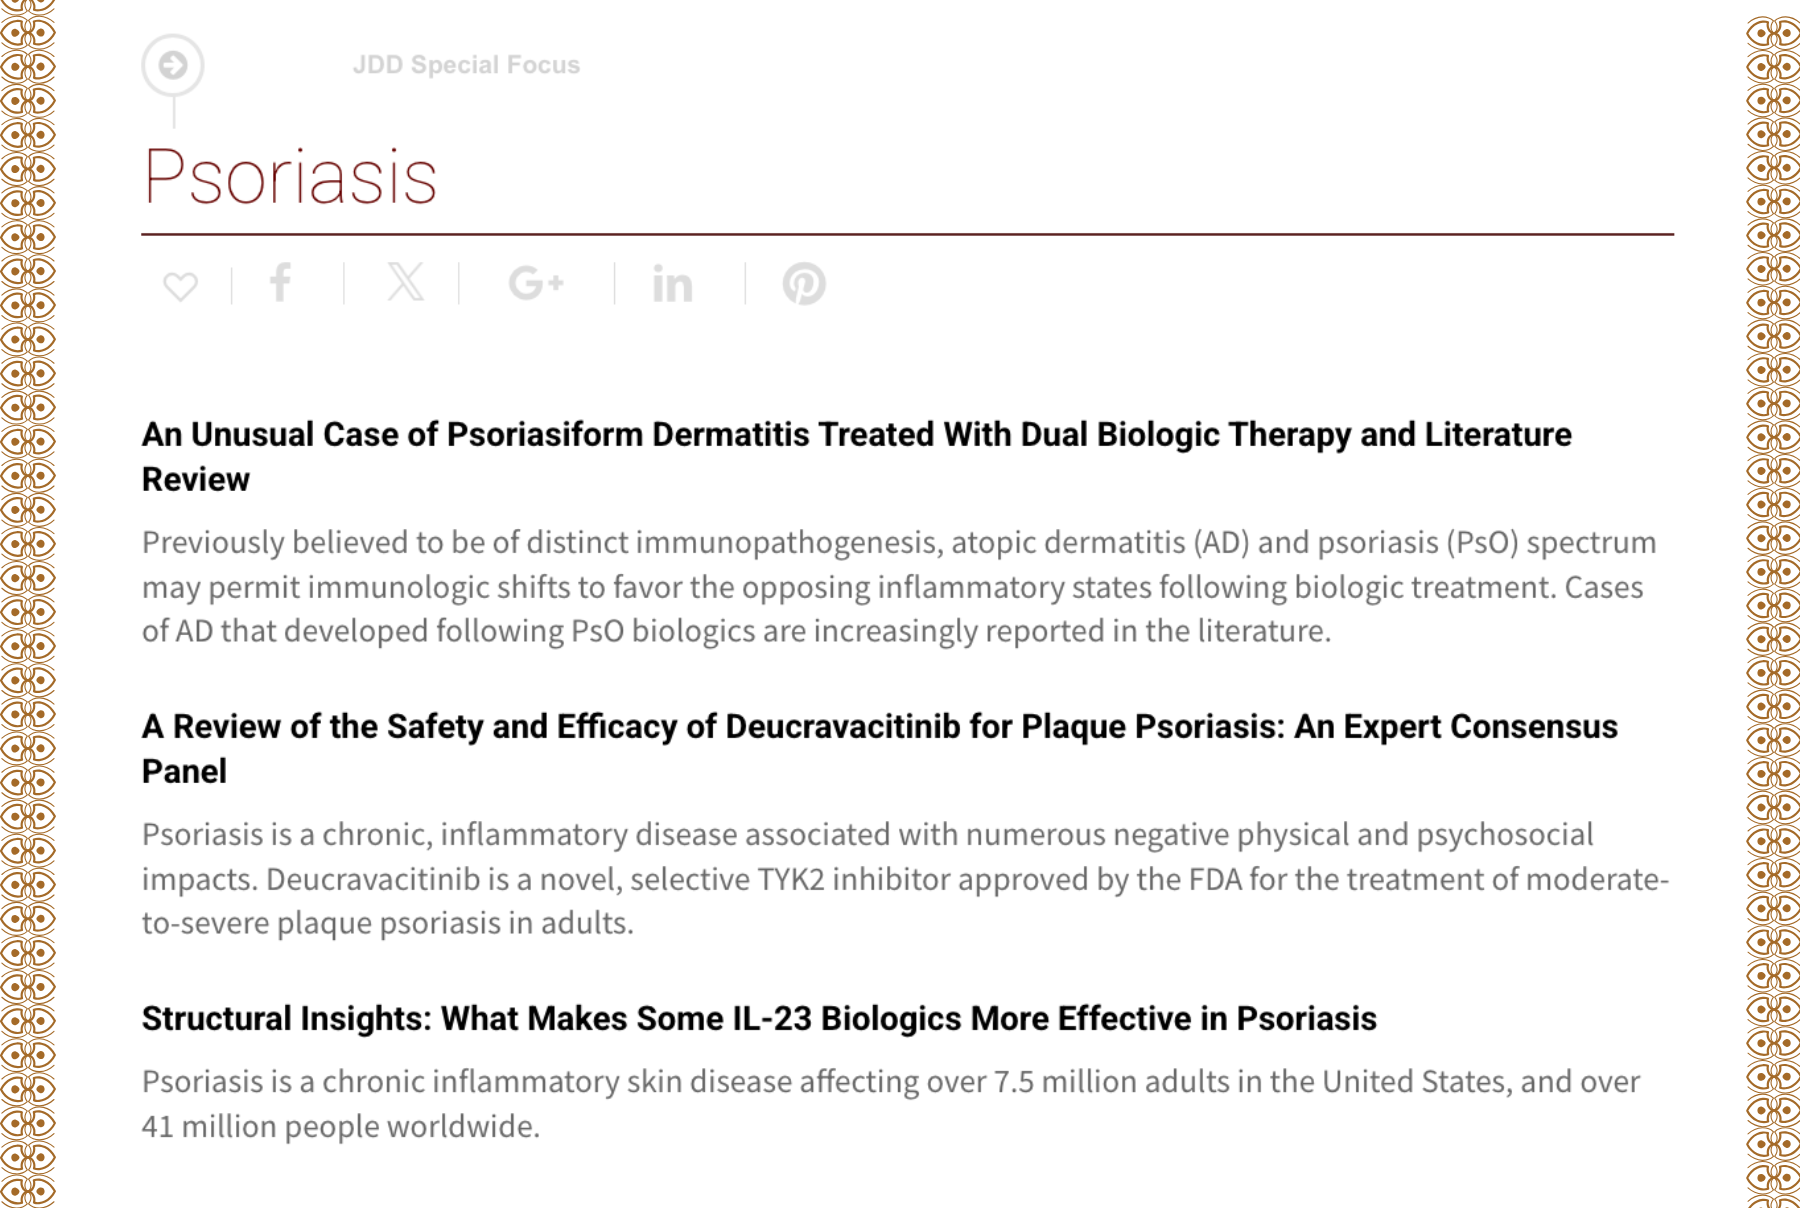The height and width of the screenshot is (1208, 1800).
Task: Pin this page with Pinterest icon
Action: (803, 284)
